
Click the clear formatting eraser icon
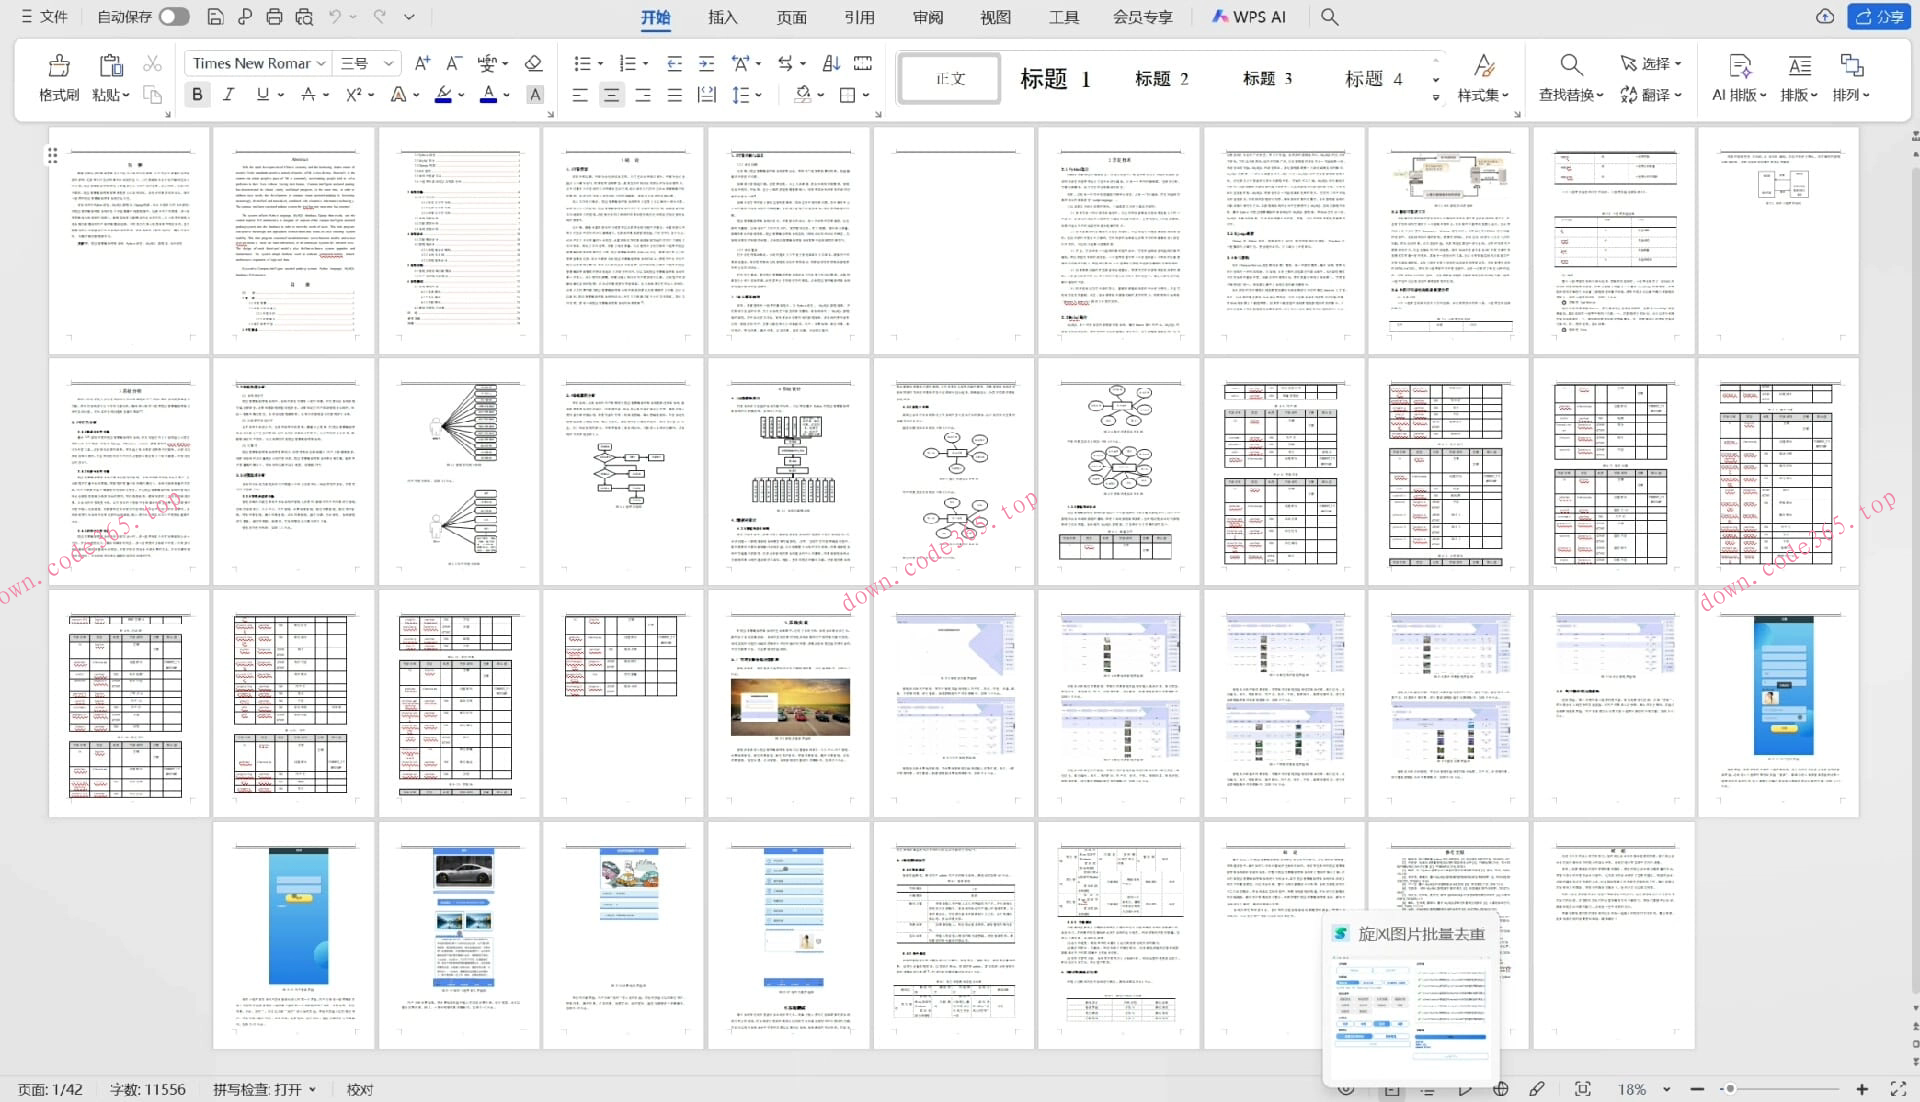point(533,63)
